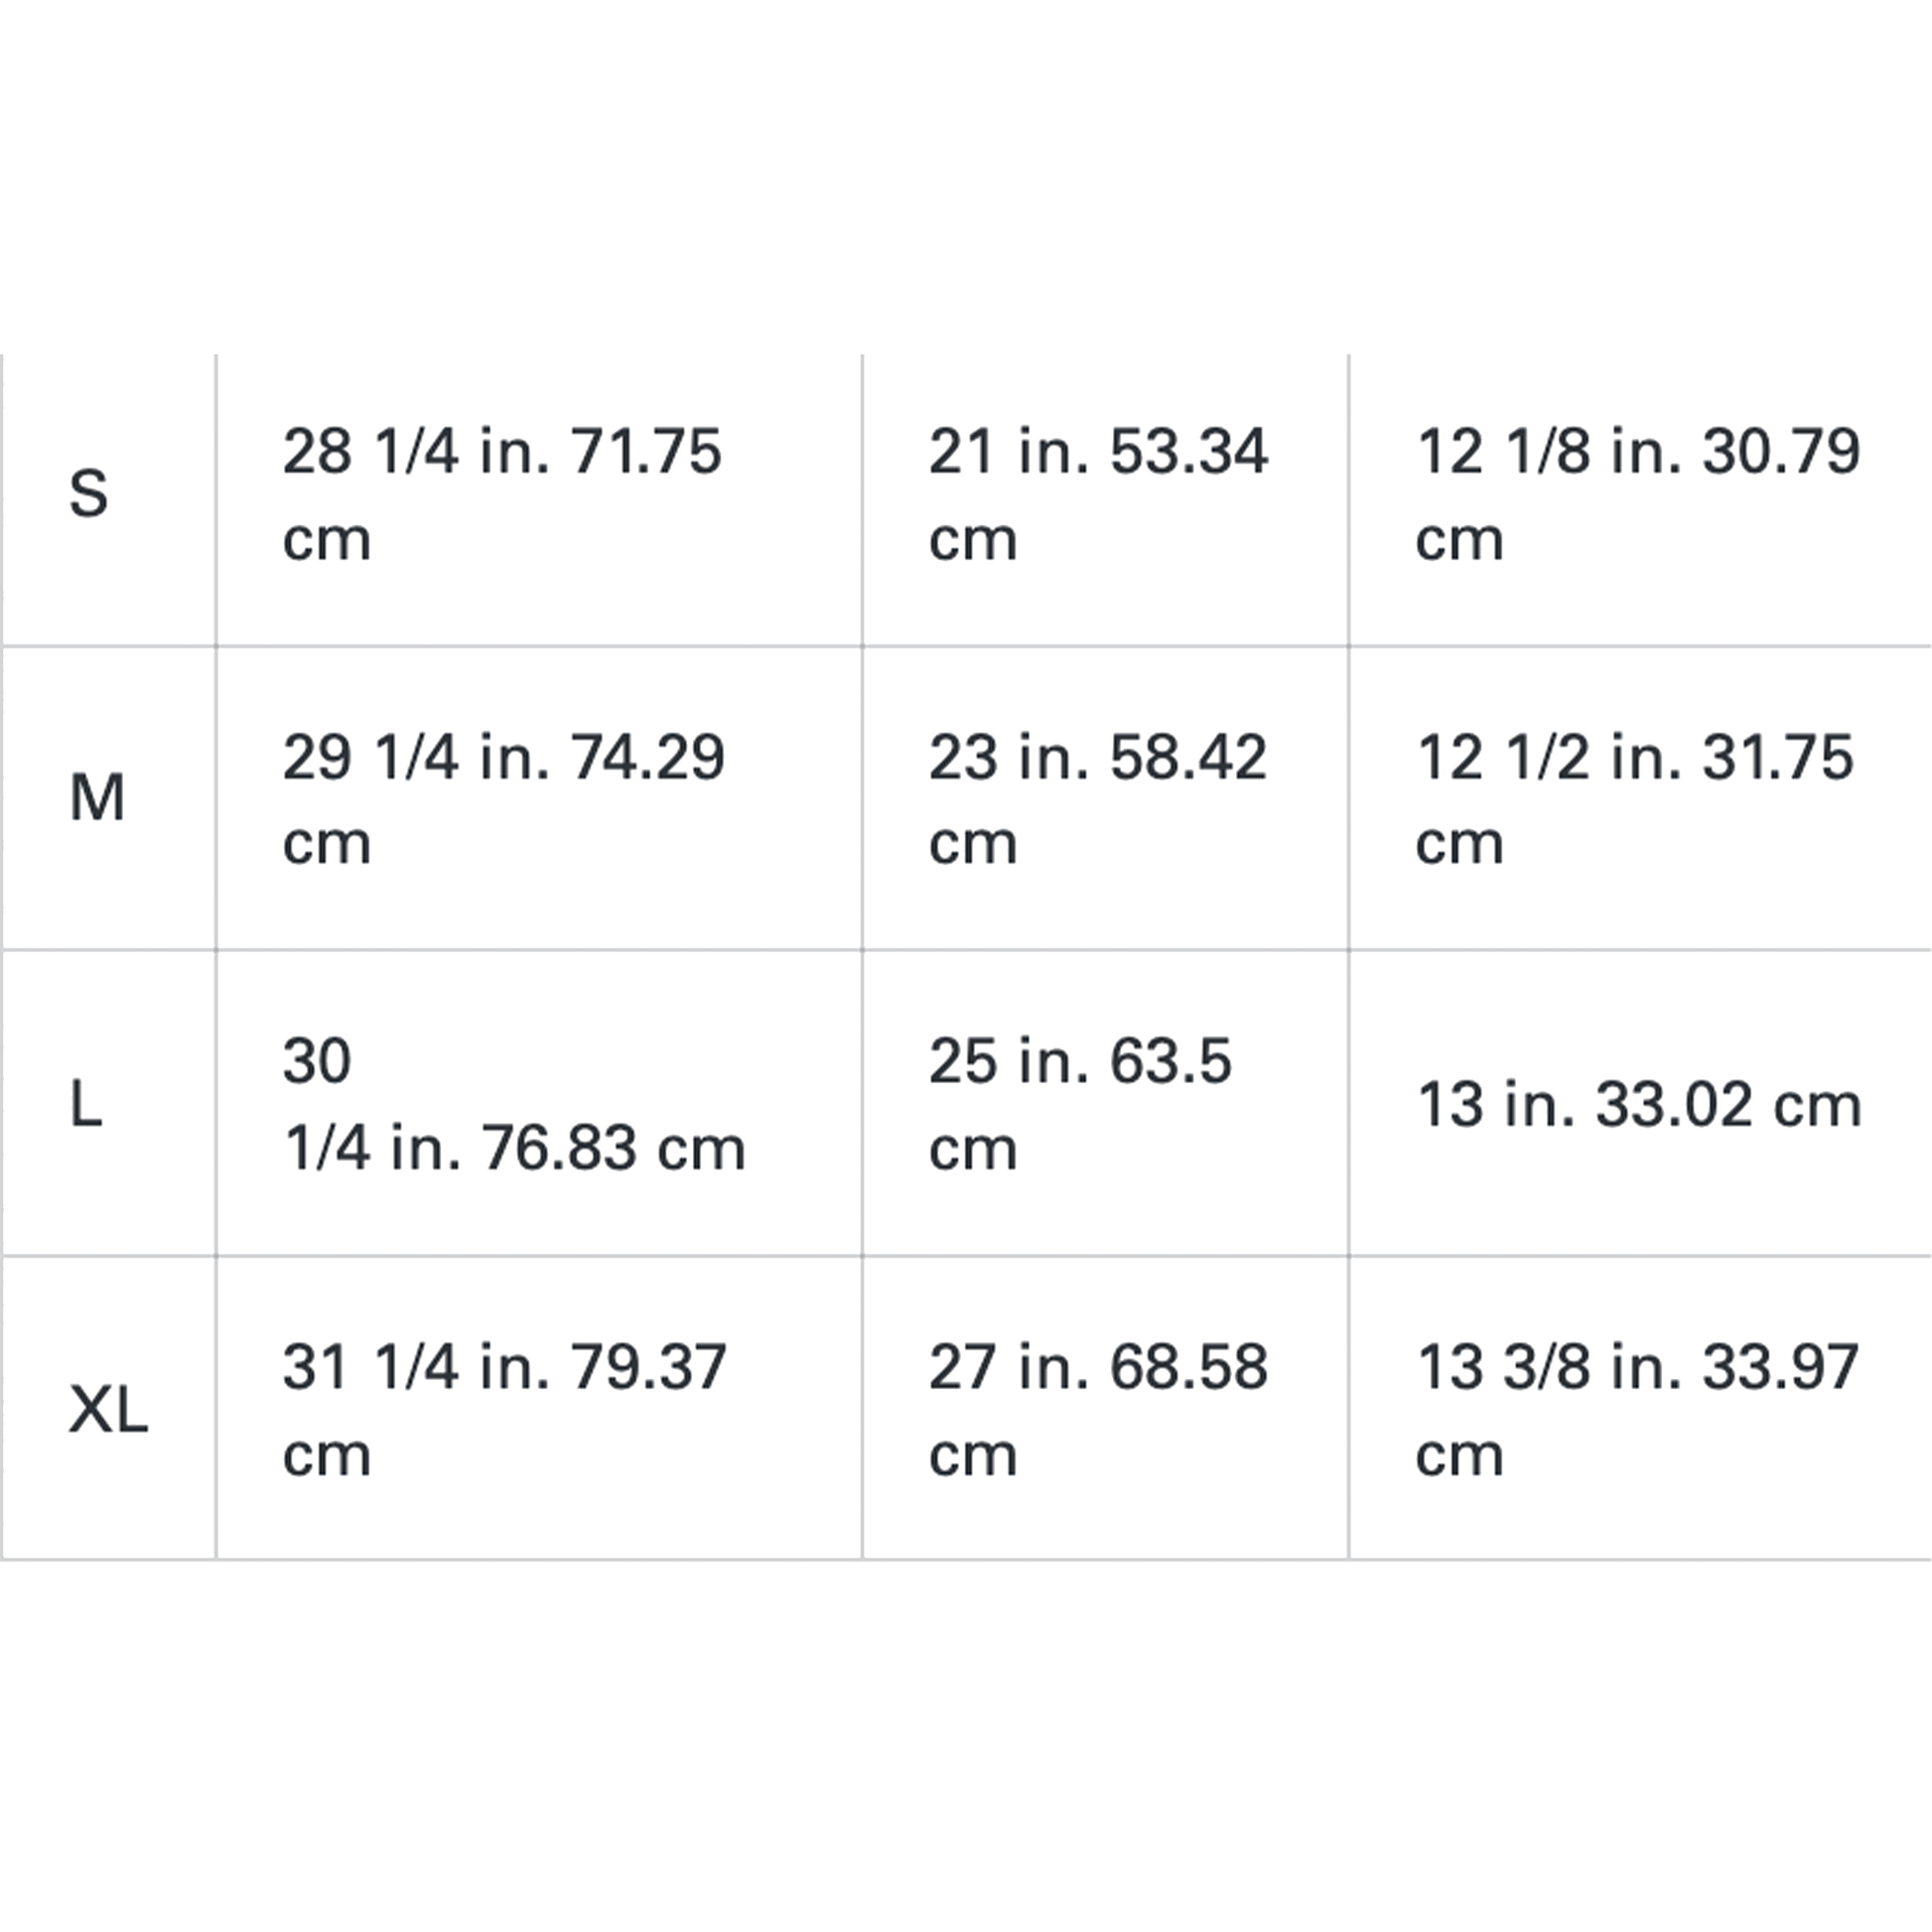Click the 23 in. 58.42 cm cell
The height and width of the screenshot is (1932, 1932).
click(x=1105, y=798)
